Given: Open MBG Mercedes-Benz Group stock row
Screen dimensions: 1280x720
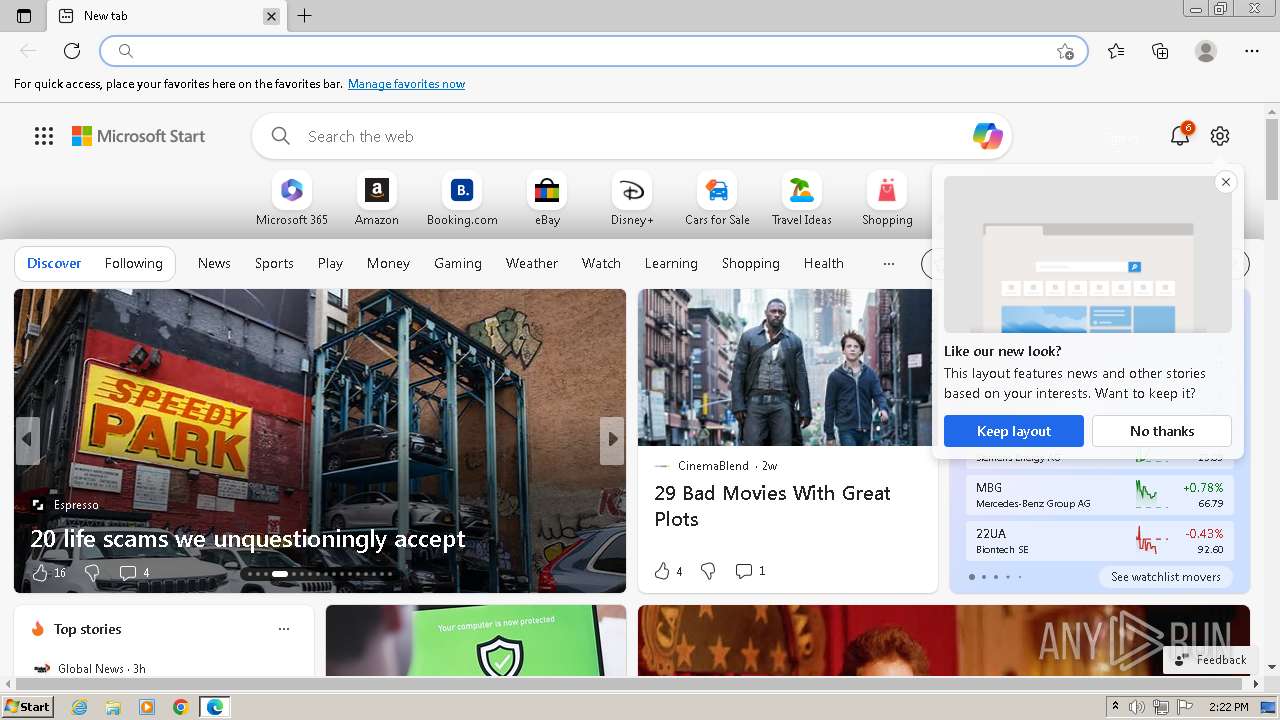Looking at the screenshot, I should 1099,495.
